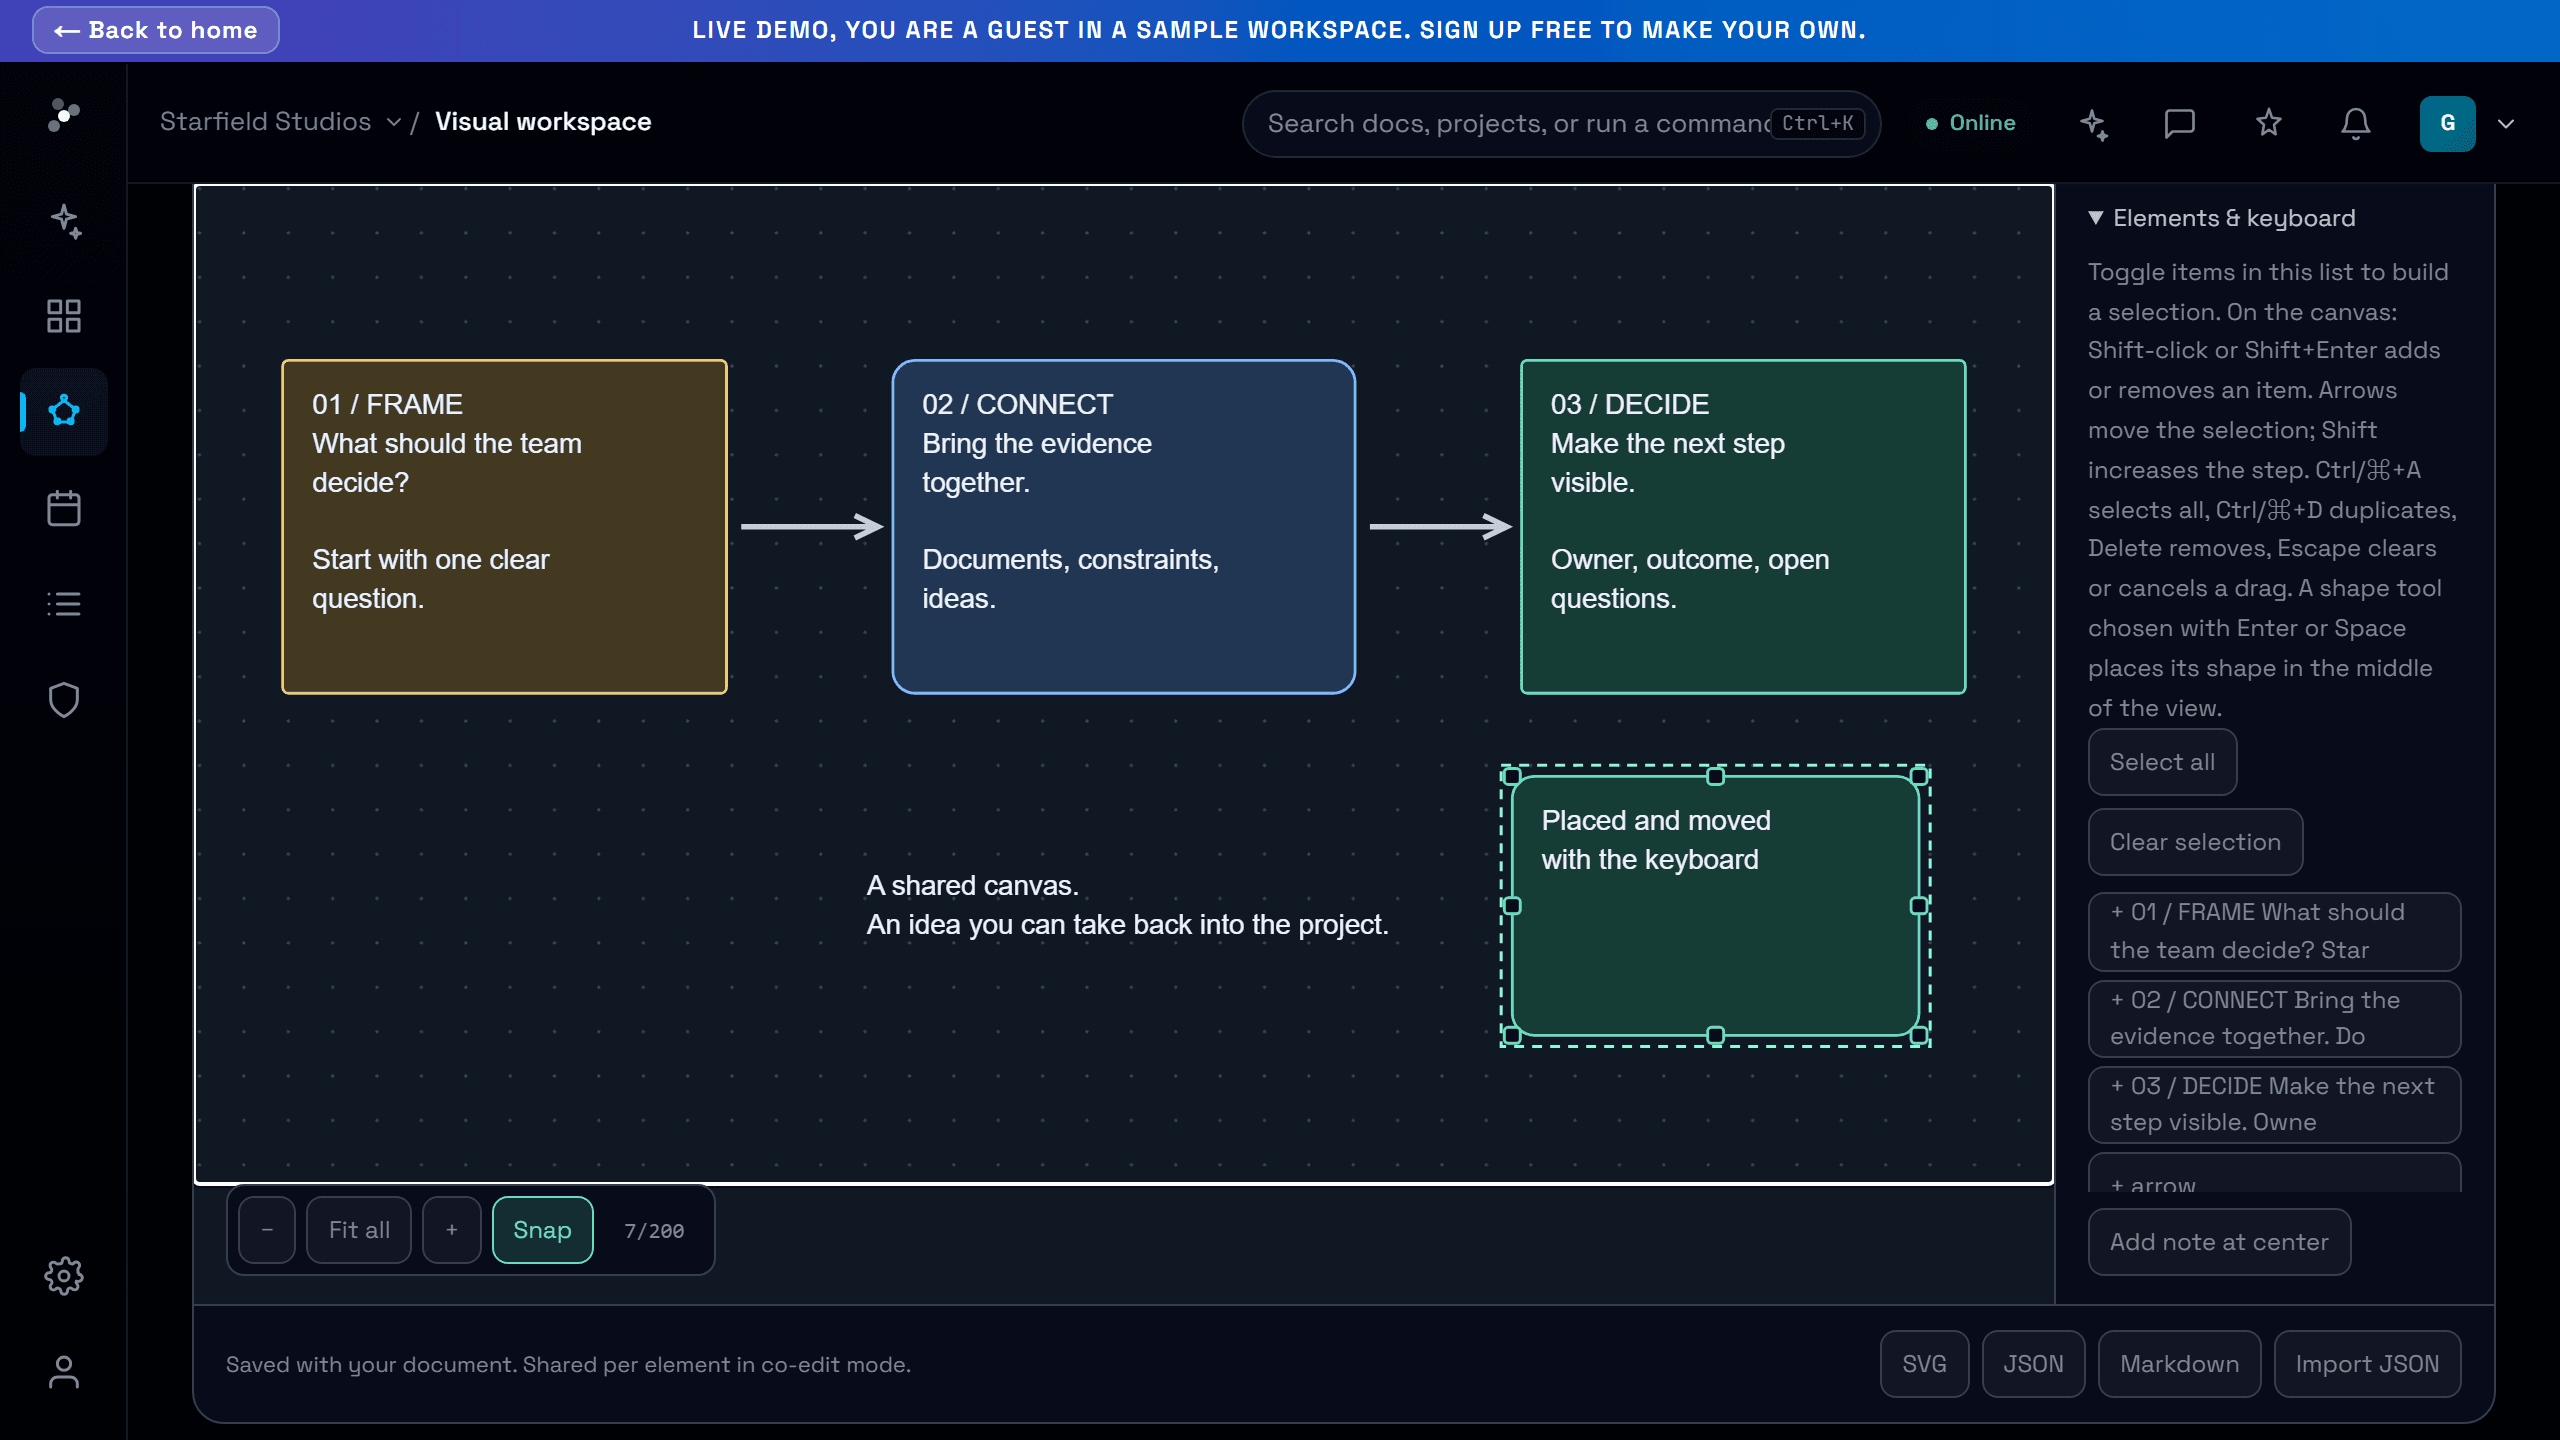This screenshot has height=1440, width=2560.
Task: Export canvas as JSON
Action: point(2033,1364)
